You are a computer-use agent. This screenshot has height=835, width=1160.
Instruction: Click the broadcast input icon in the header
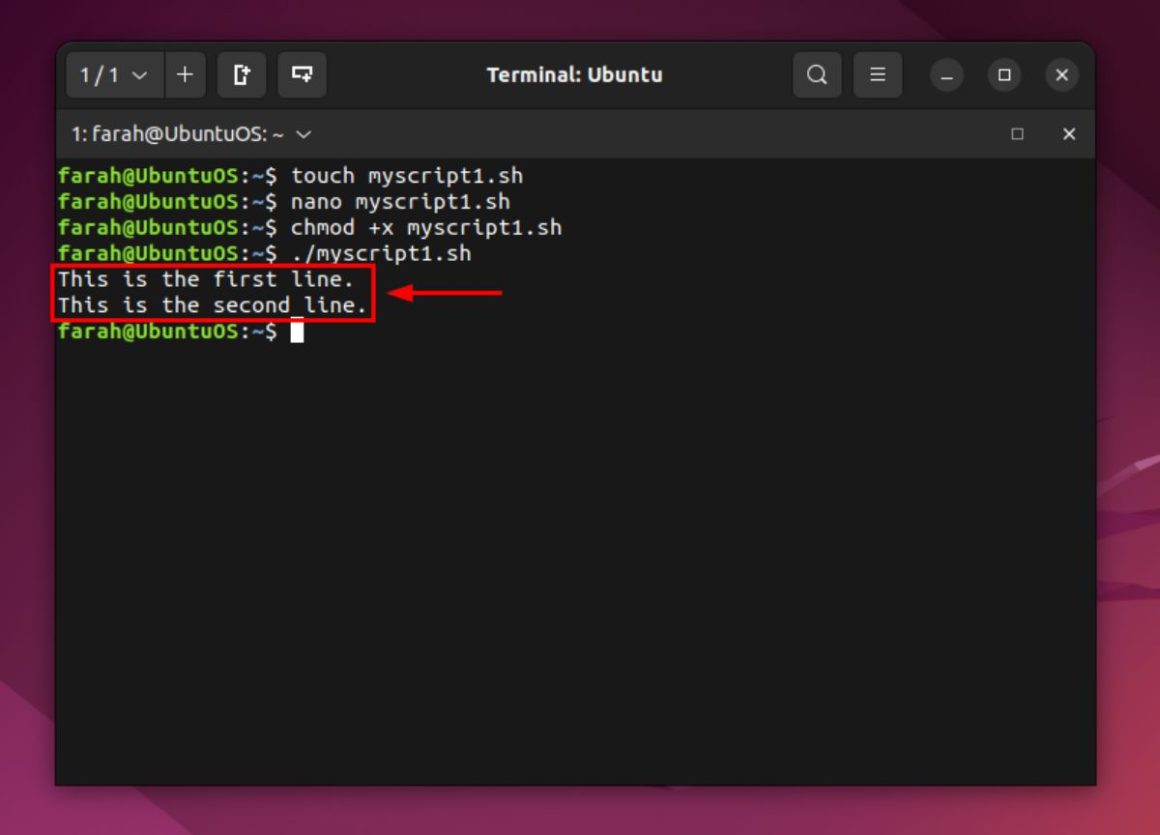click(302, 75)
